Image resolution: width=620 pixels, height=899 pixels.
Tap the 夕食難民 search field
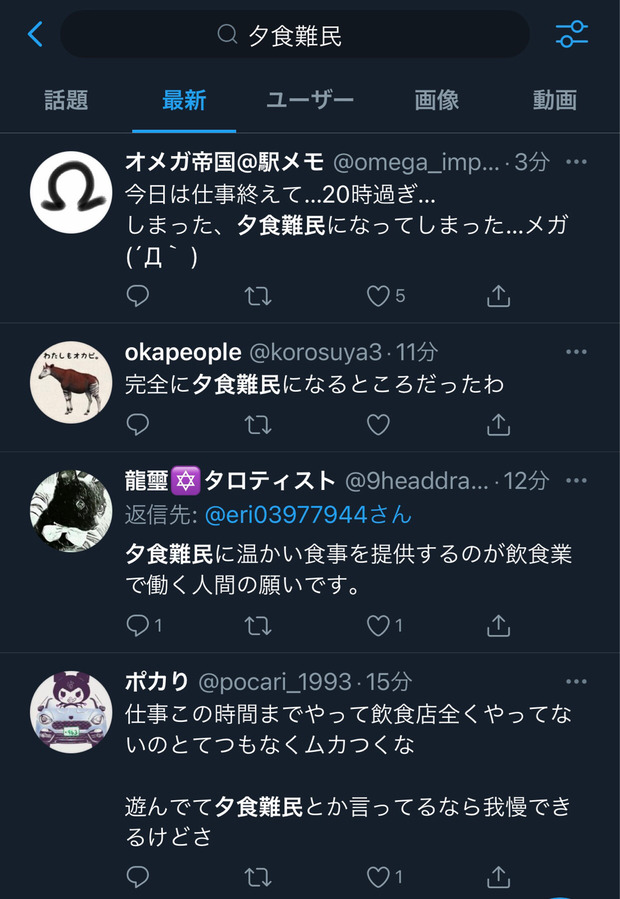coord(295,34)
